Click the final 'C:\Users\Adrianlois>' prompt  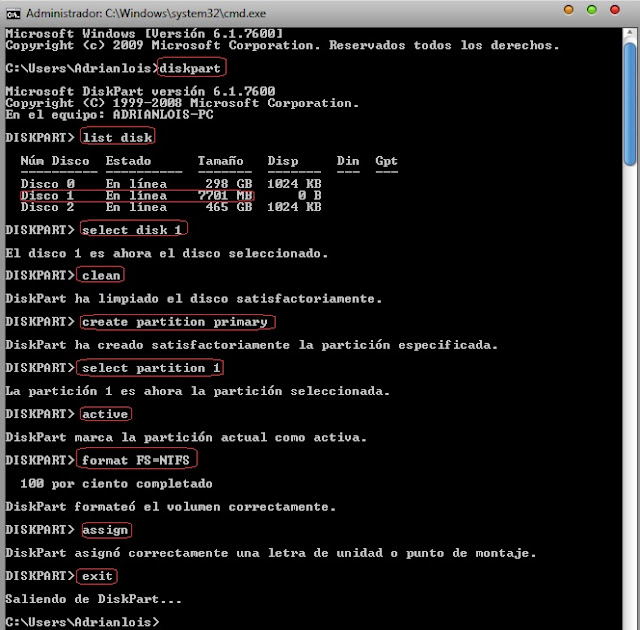82,622
